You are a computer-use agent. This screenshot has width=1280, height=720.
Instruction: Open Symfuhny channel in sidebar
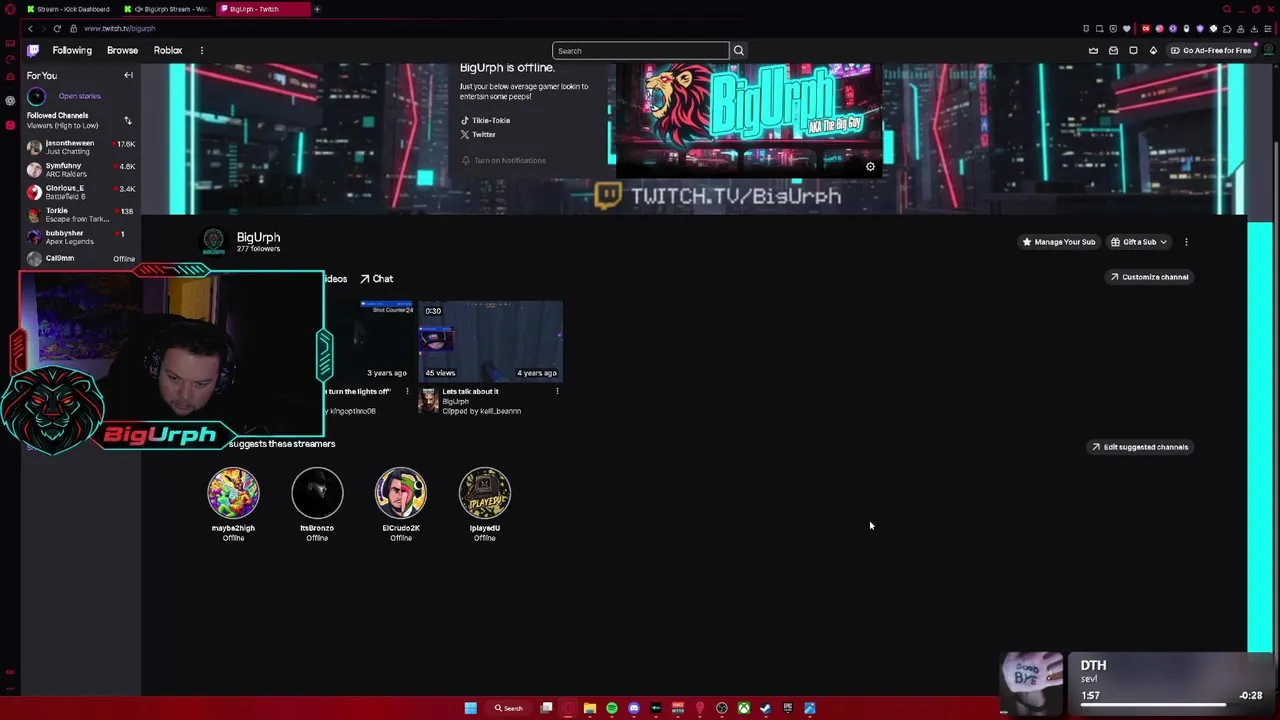[81, 170]
